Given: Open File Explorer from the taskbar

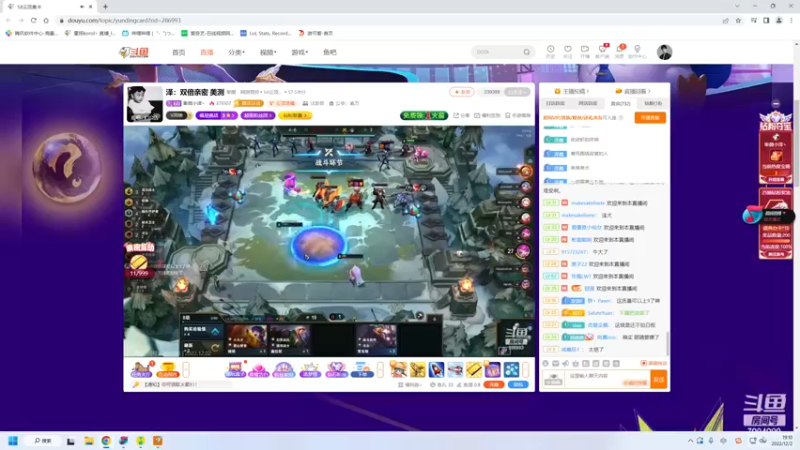Looking at the screenshot, I should pyautogui.click(x=89, y=441).
